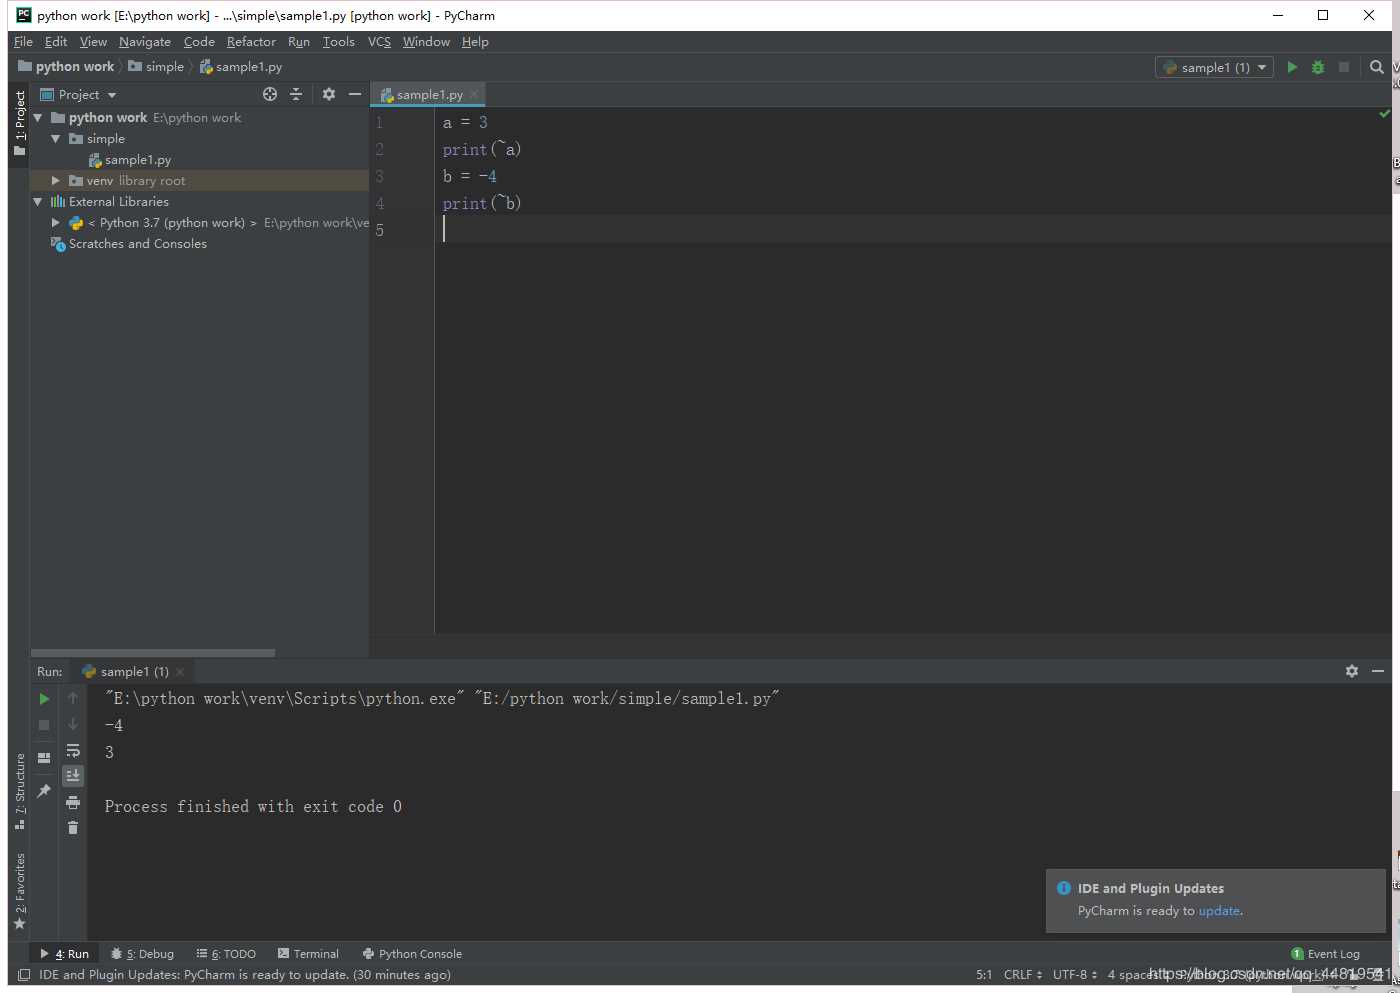Click the green inspection checkmark in editor
Image resolution: width=1400 pixels, height=993 pixels.
coord(1384,114)
